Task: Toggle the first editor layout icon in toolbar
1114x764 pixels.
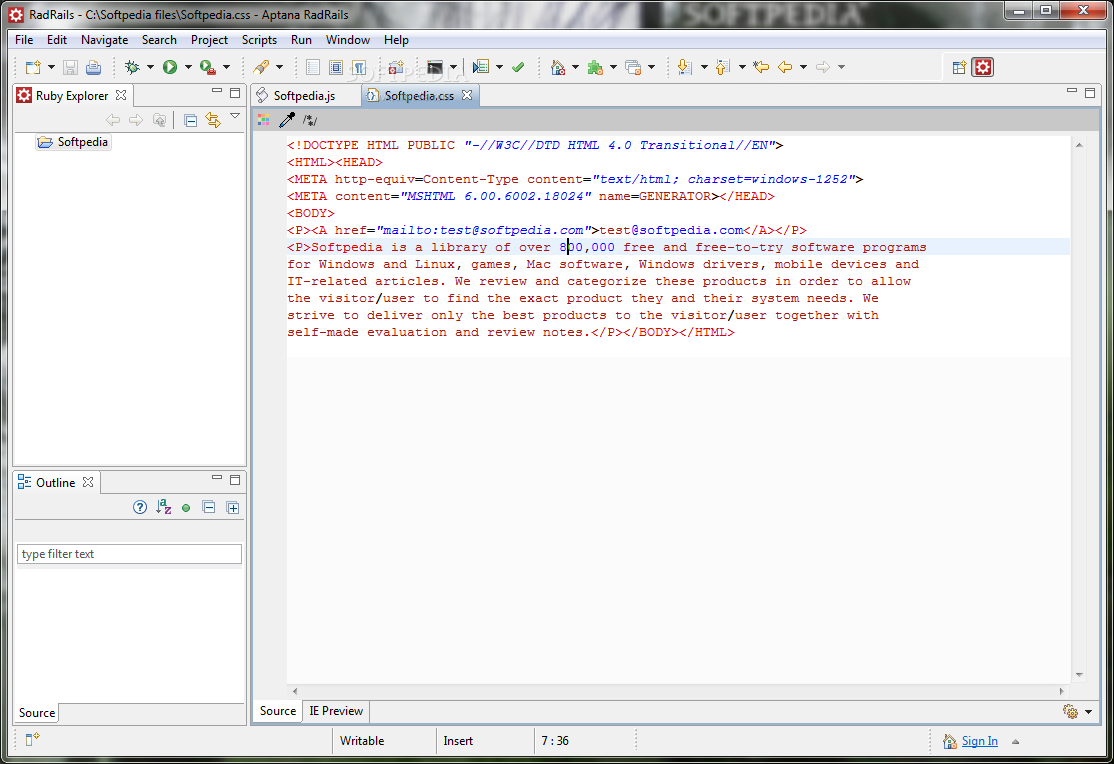Action: [313, 68]
